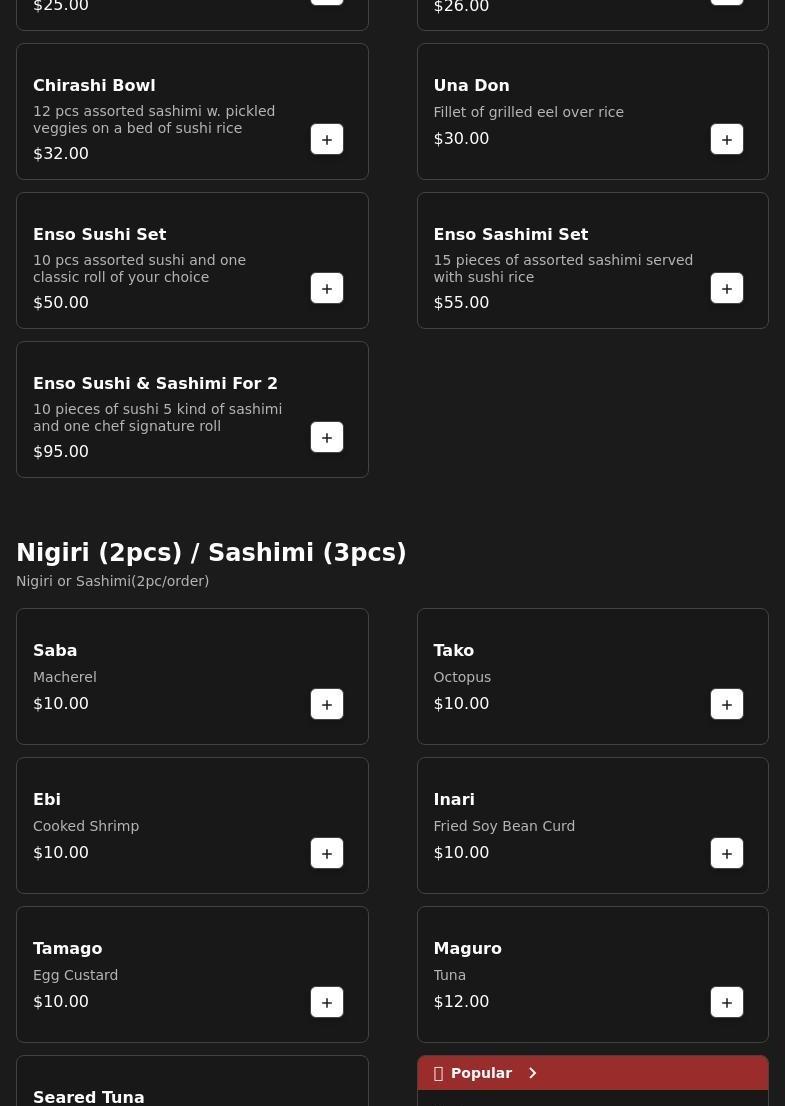This screenshot has width=785, height=1106.
Task: Select the Enso Sashimi Set title
Action: [x=510, y=235]
